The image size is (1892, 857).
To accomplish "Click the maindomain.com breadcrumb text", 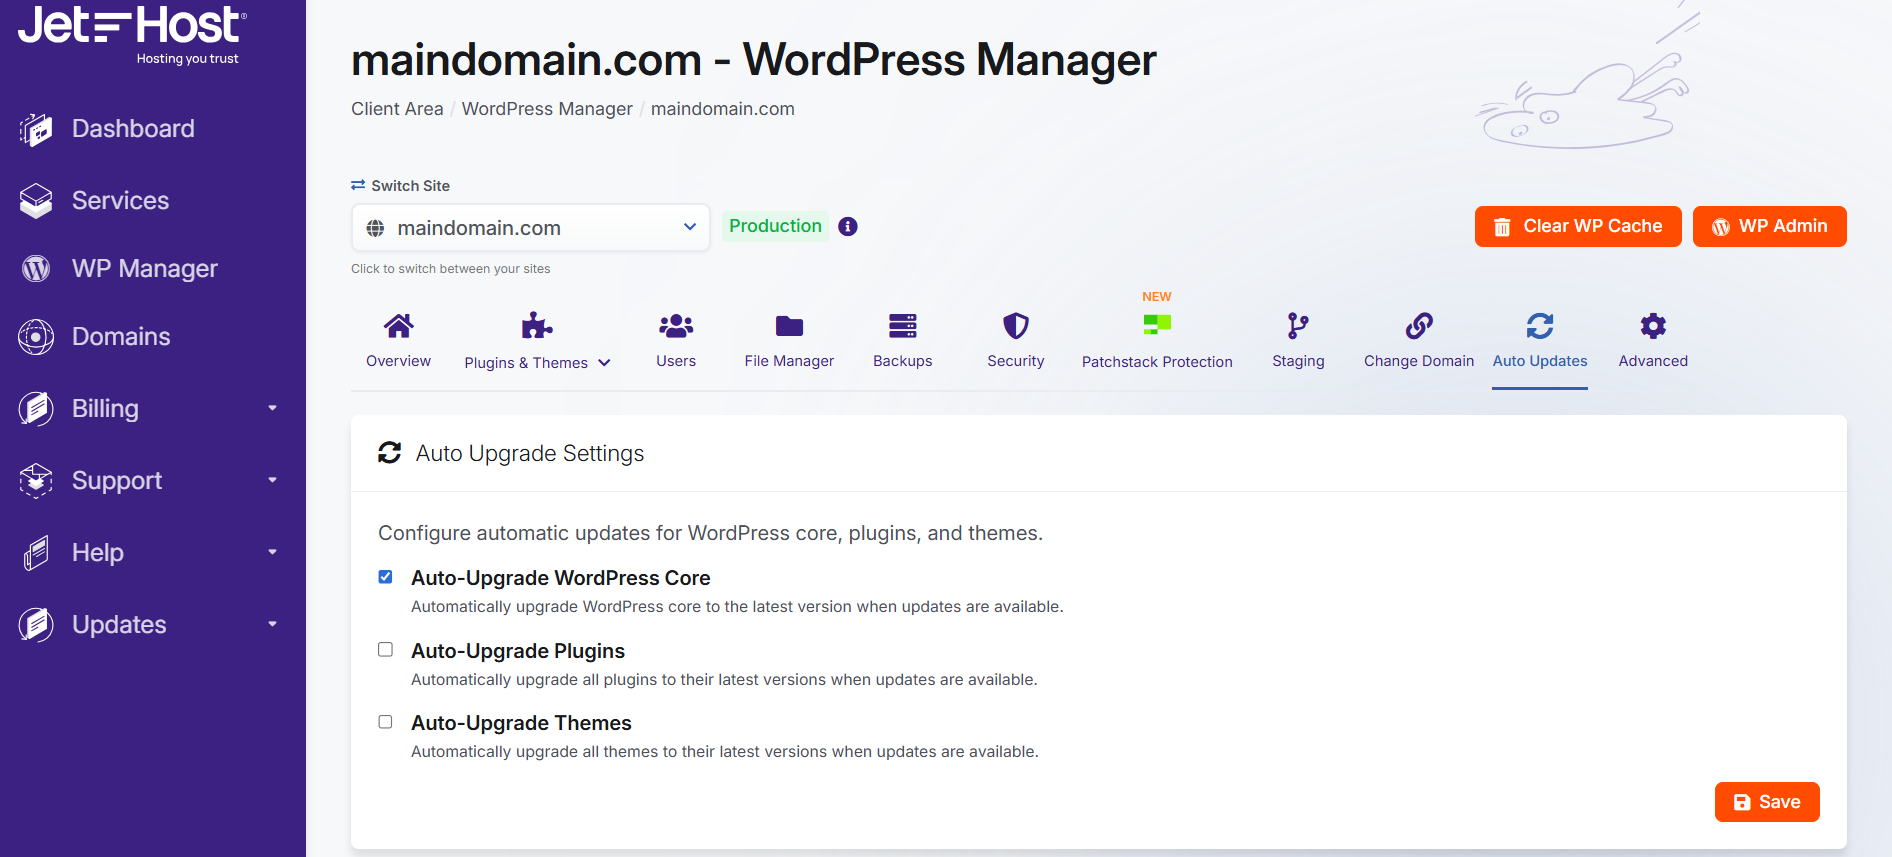I will click(723, 109).
